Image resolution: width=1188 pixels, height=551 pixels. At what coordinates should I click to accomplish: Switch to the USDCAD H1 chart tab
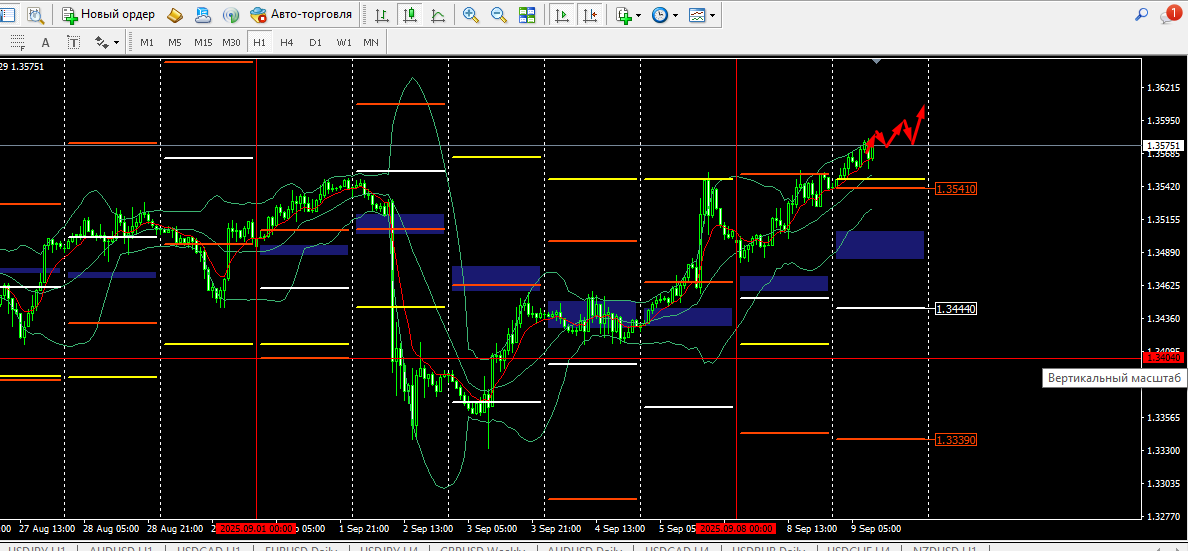209,547
